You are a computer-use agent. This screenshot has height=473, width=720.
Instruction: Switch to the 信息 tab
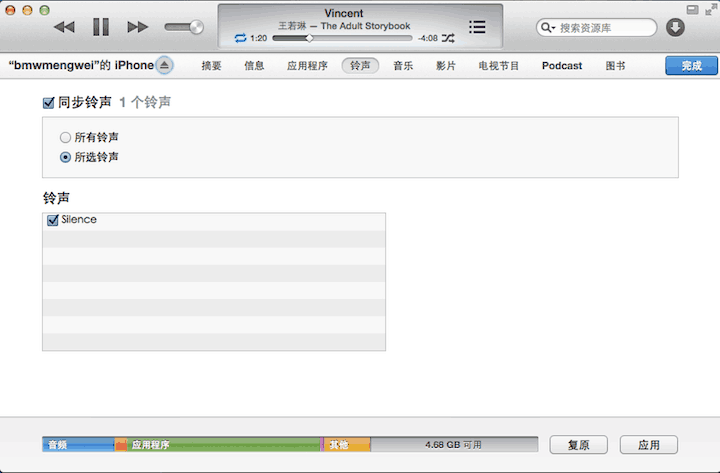tap(254, 66)
